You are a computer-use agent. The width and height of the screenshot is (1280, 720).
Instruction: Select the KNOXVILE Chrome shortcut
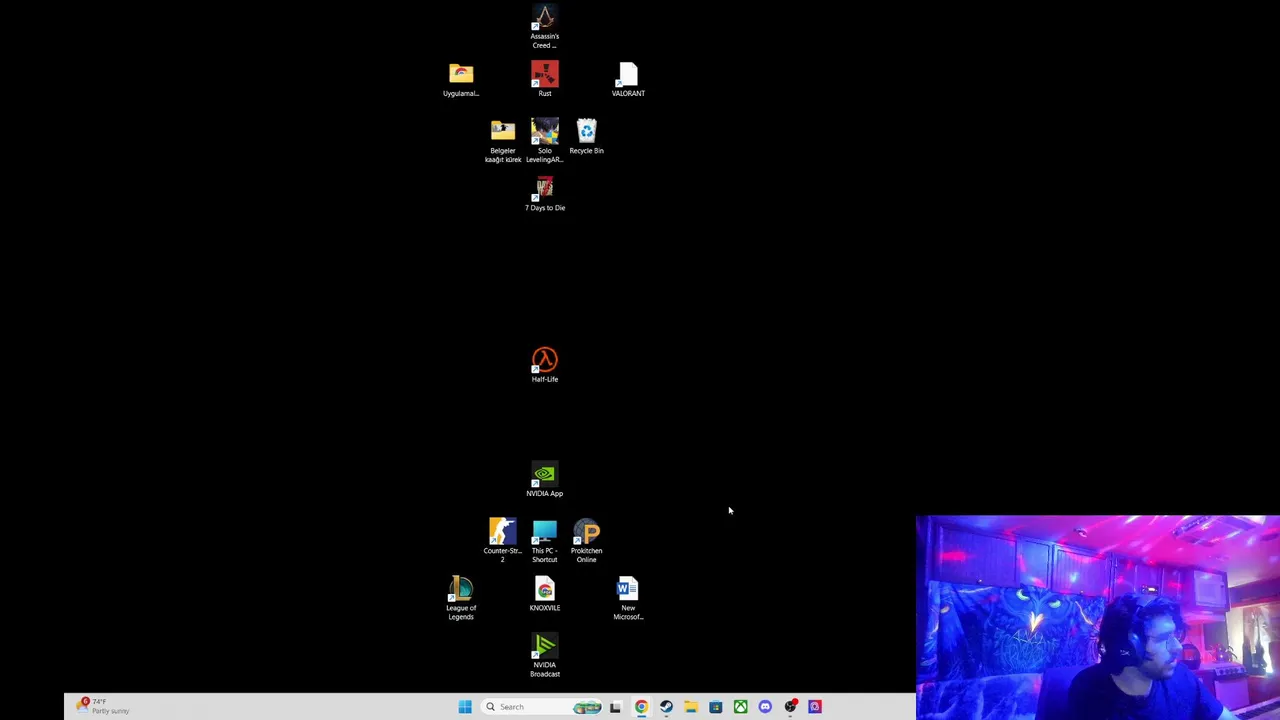[544, 594]
